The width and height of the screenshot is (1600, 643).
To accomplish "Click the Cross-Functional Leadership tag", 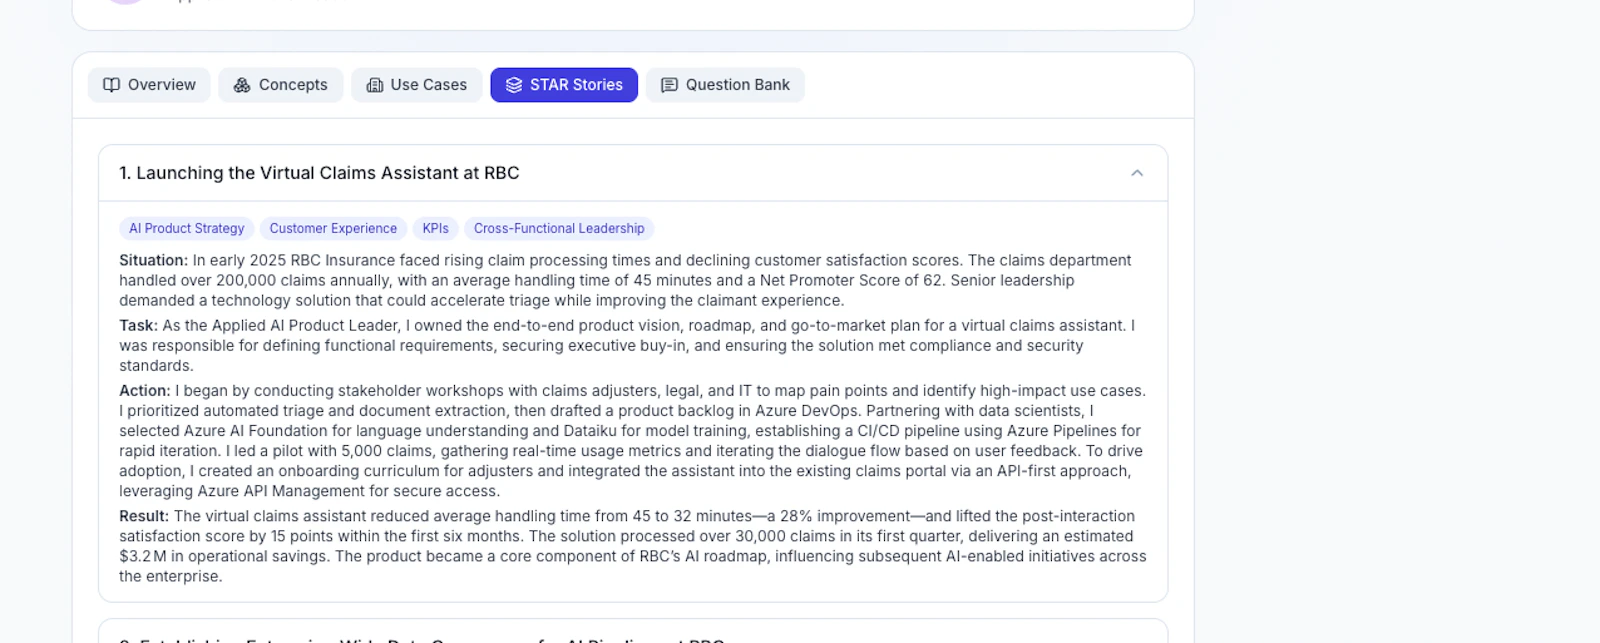I will (x=559, y=229).
